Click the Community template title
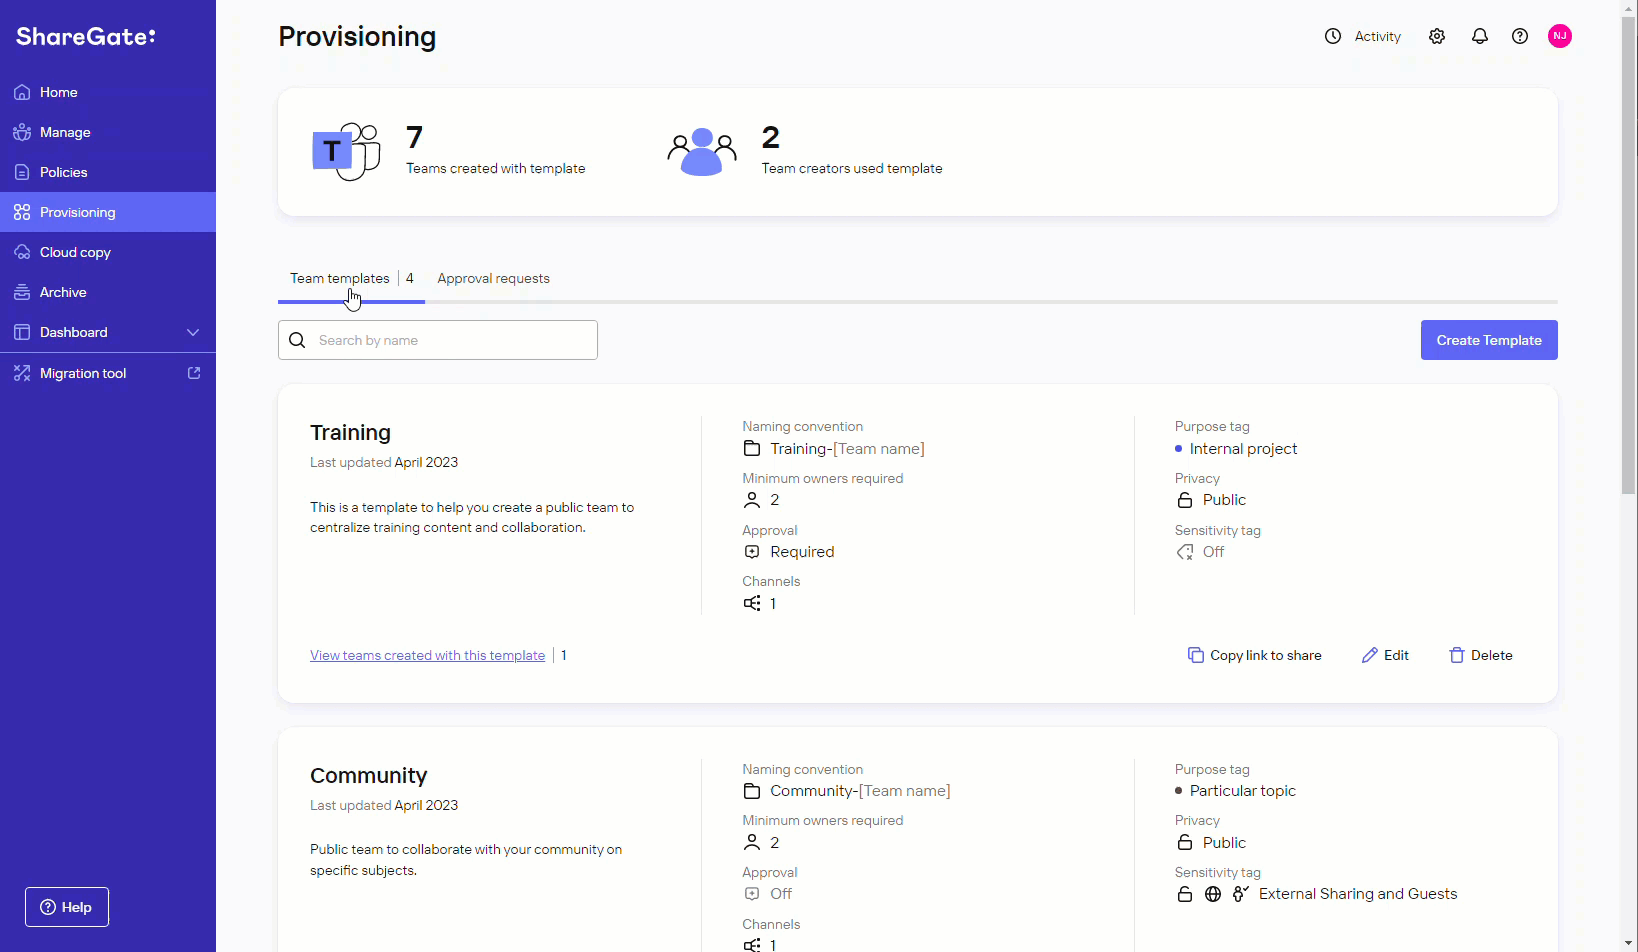 (x=368, y=775)
